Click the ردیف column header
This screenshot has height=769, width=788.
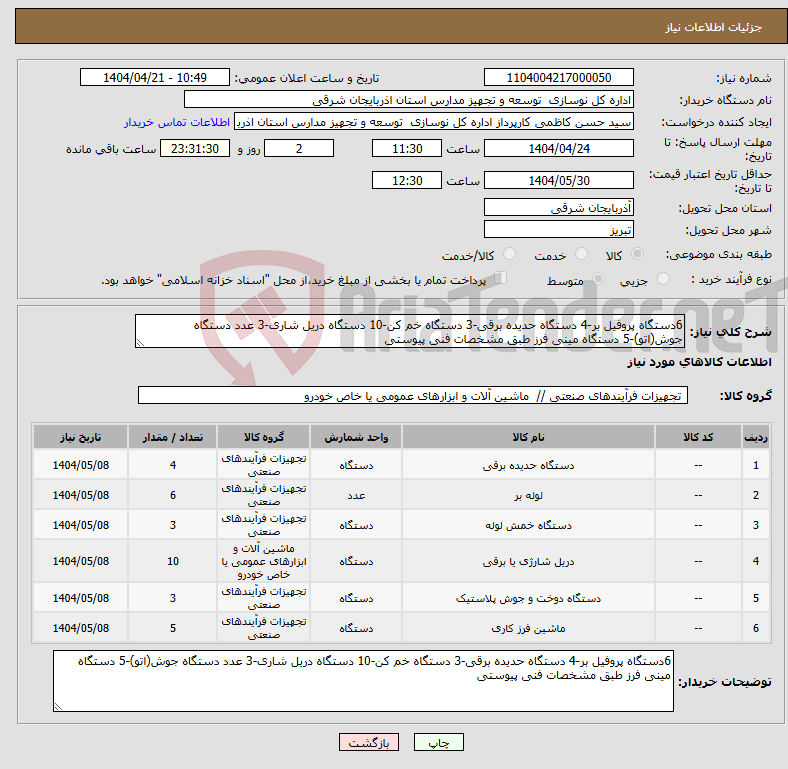coord(755,437)
